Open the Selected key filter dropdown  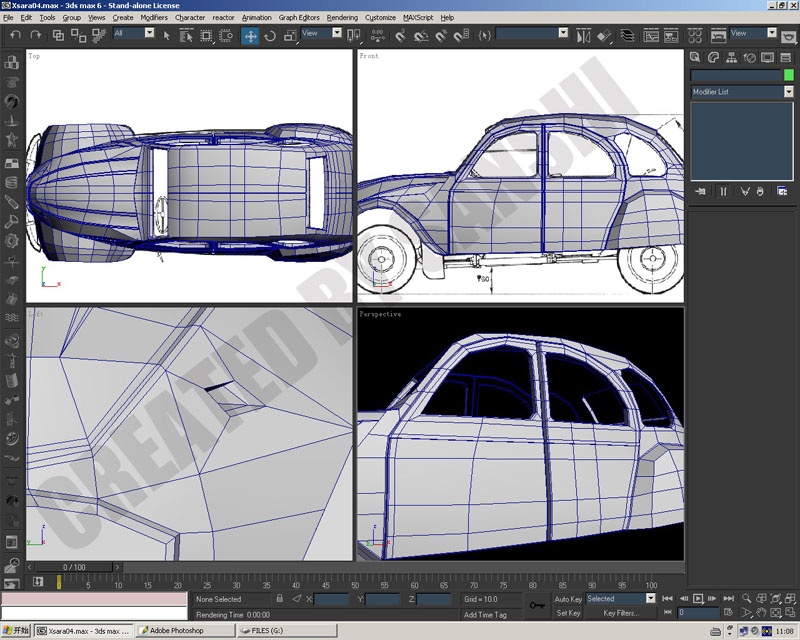pos(651,598)
